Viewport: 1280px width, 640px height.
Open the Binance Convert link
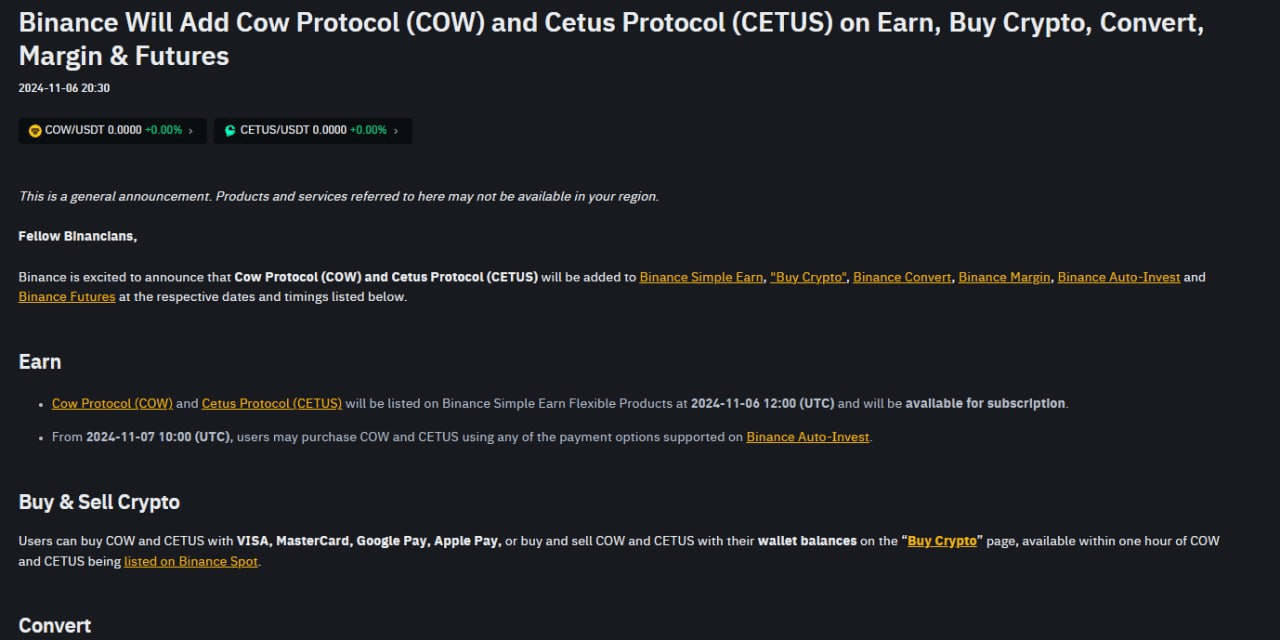[x=902, y=277]
